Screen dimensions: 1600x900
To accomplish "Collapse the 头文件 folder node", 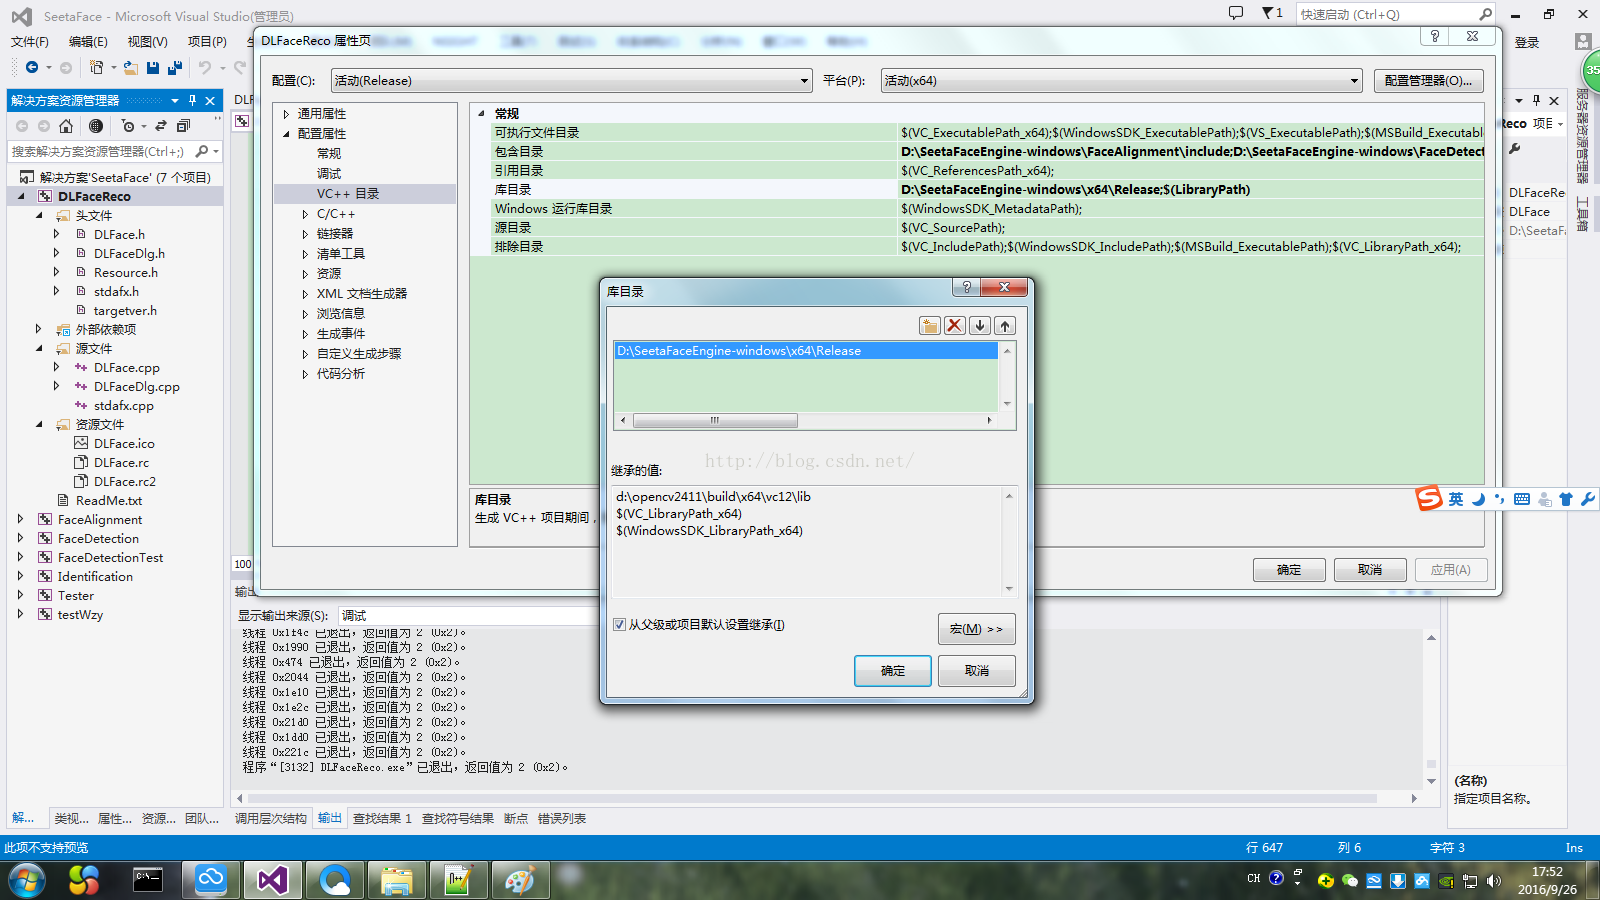I will [x=39, y=215].
